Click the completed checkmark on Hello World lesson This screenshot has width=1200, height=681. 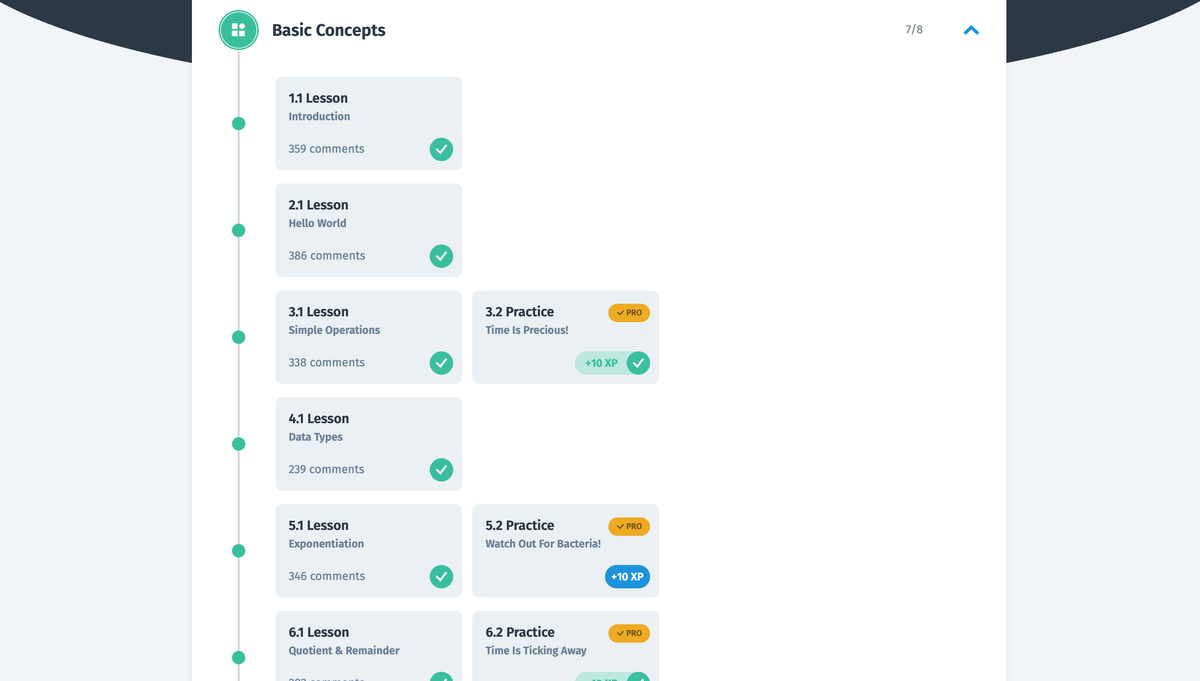(x=441, y=256)
